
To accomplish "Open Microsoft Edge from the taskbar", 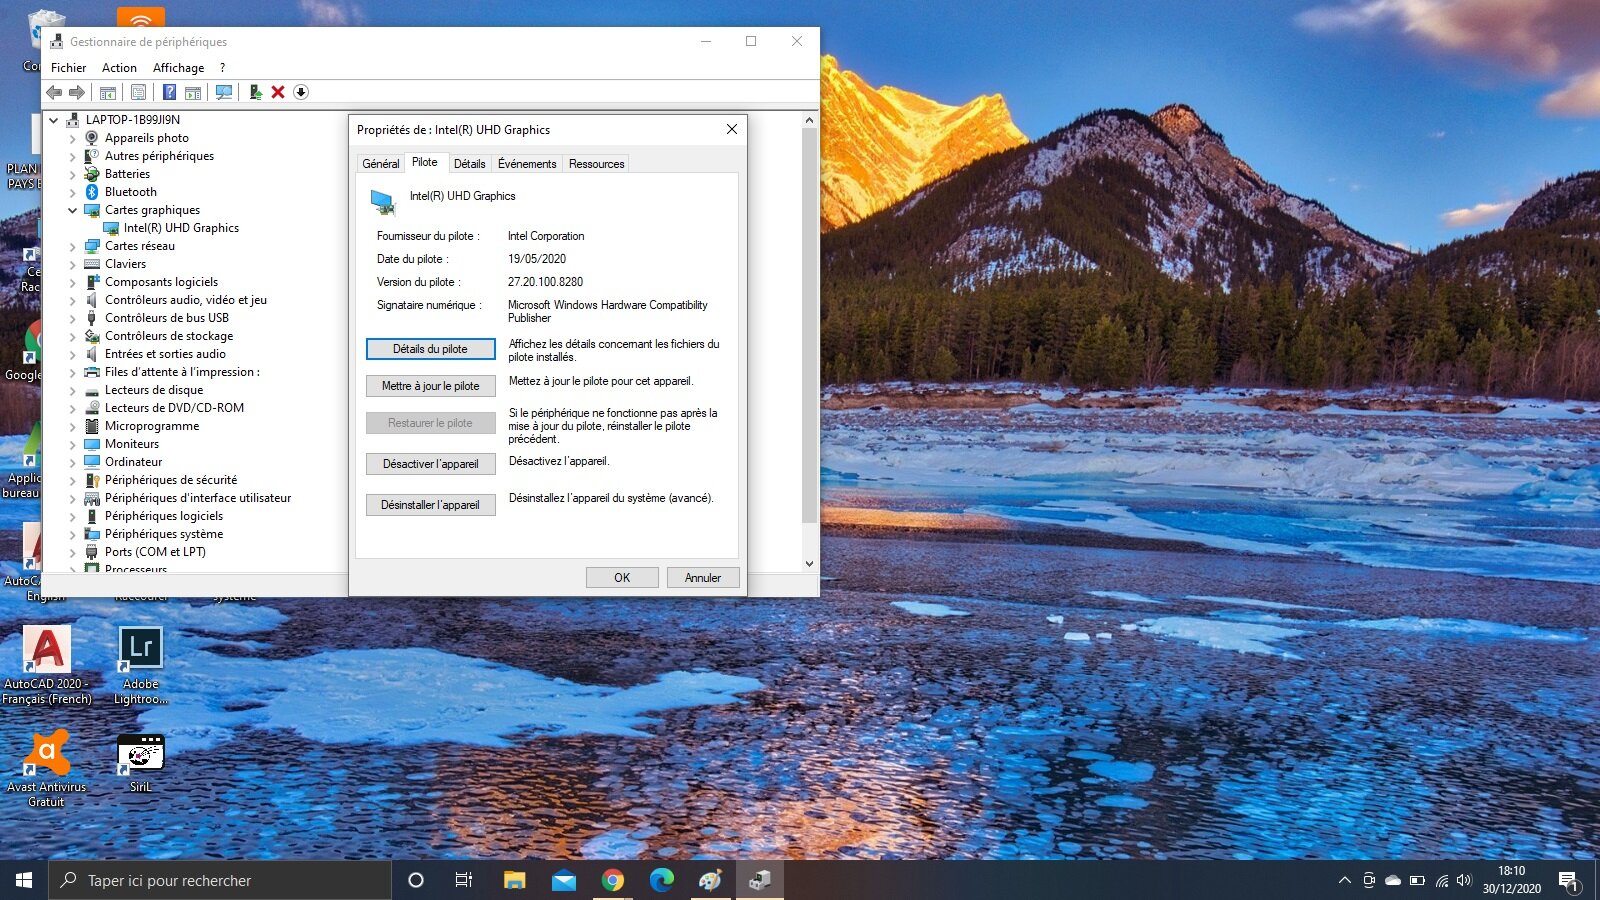I will pos(662,880).
